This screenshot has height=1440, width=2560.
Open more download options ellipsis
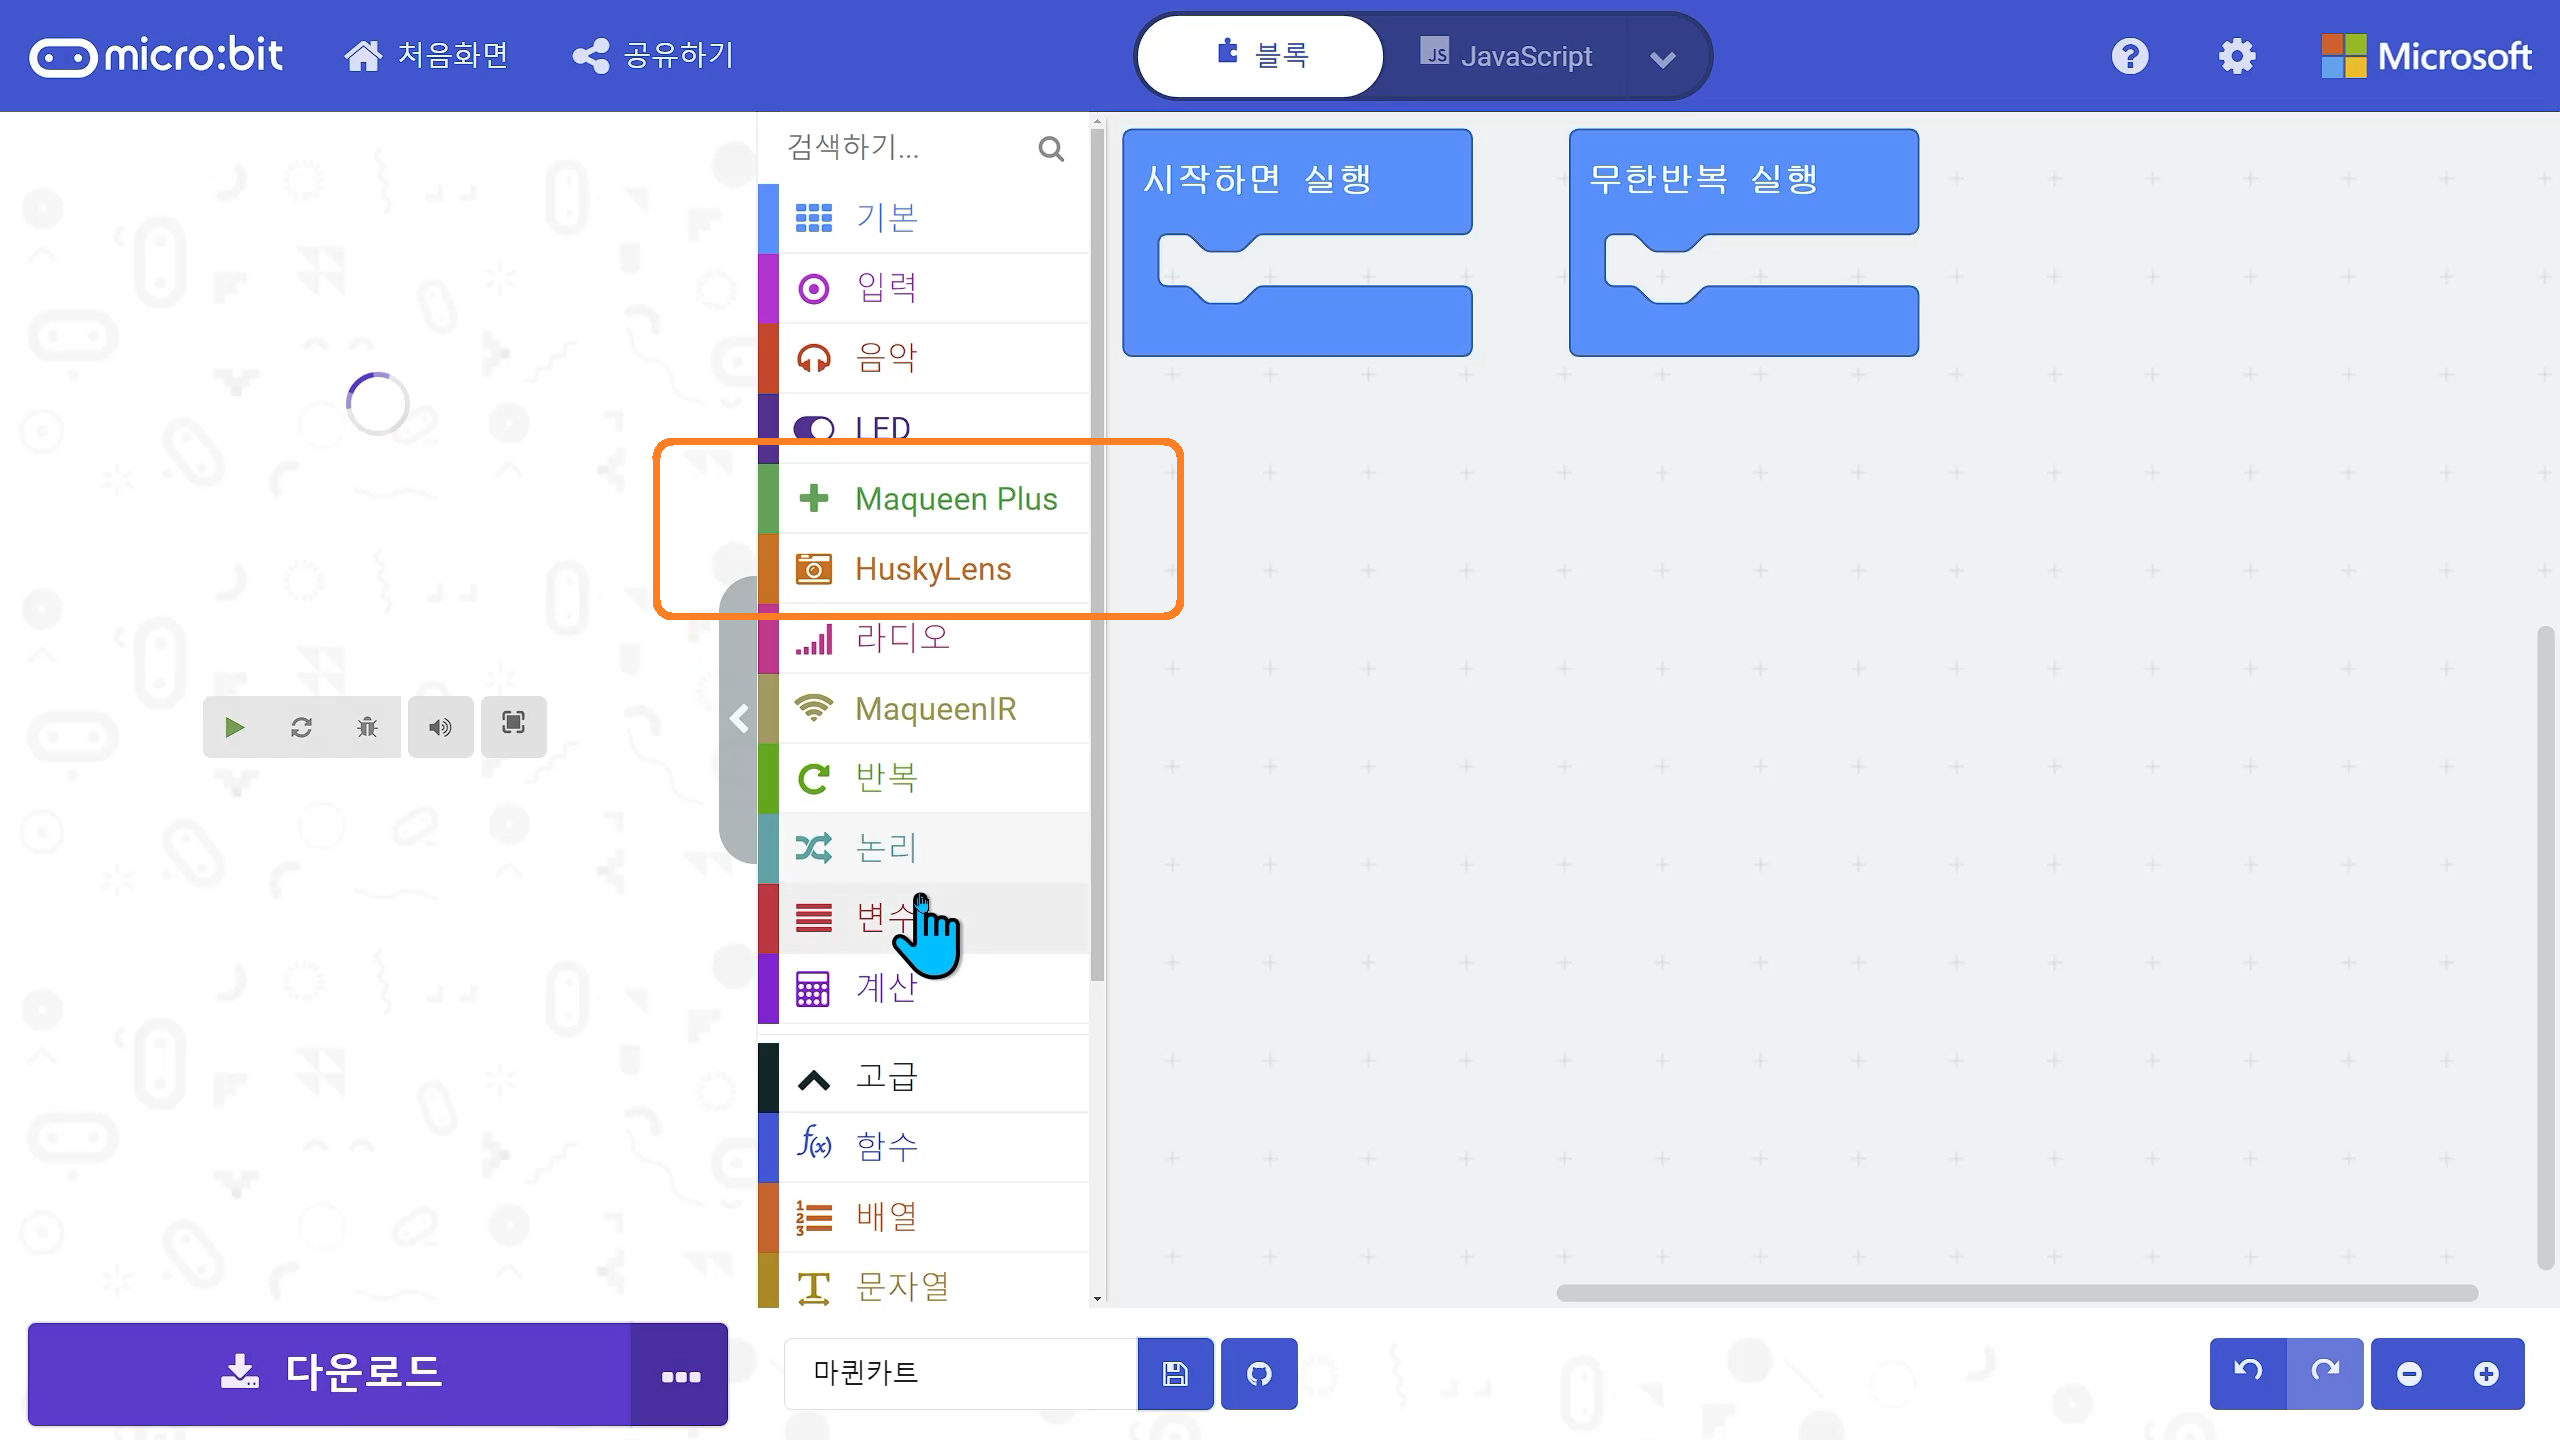(x=680, y=1376)
